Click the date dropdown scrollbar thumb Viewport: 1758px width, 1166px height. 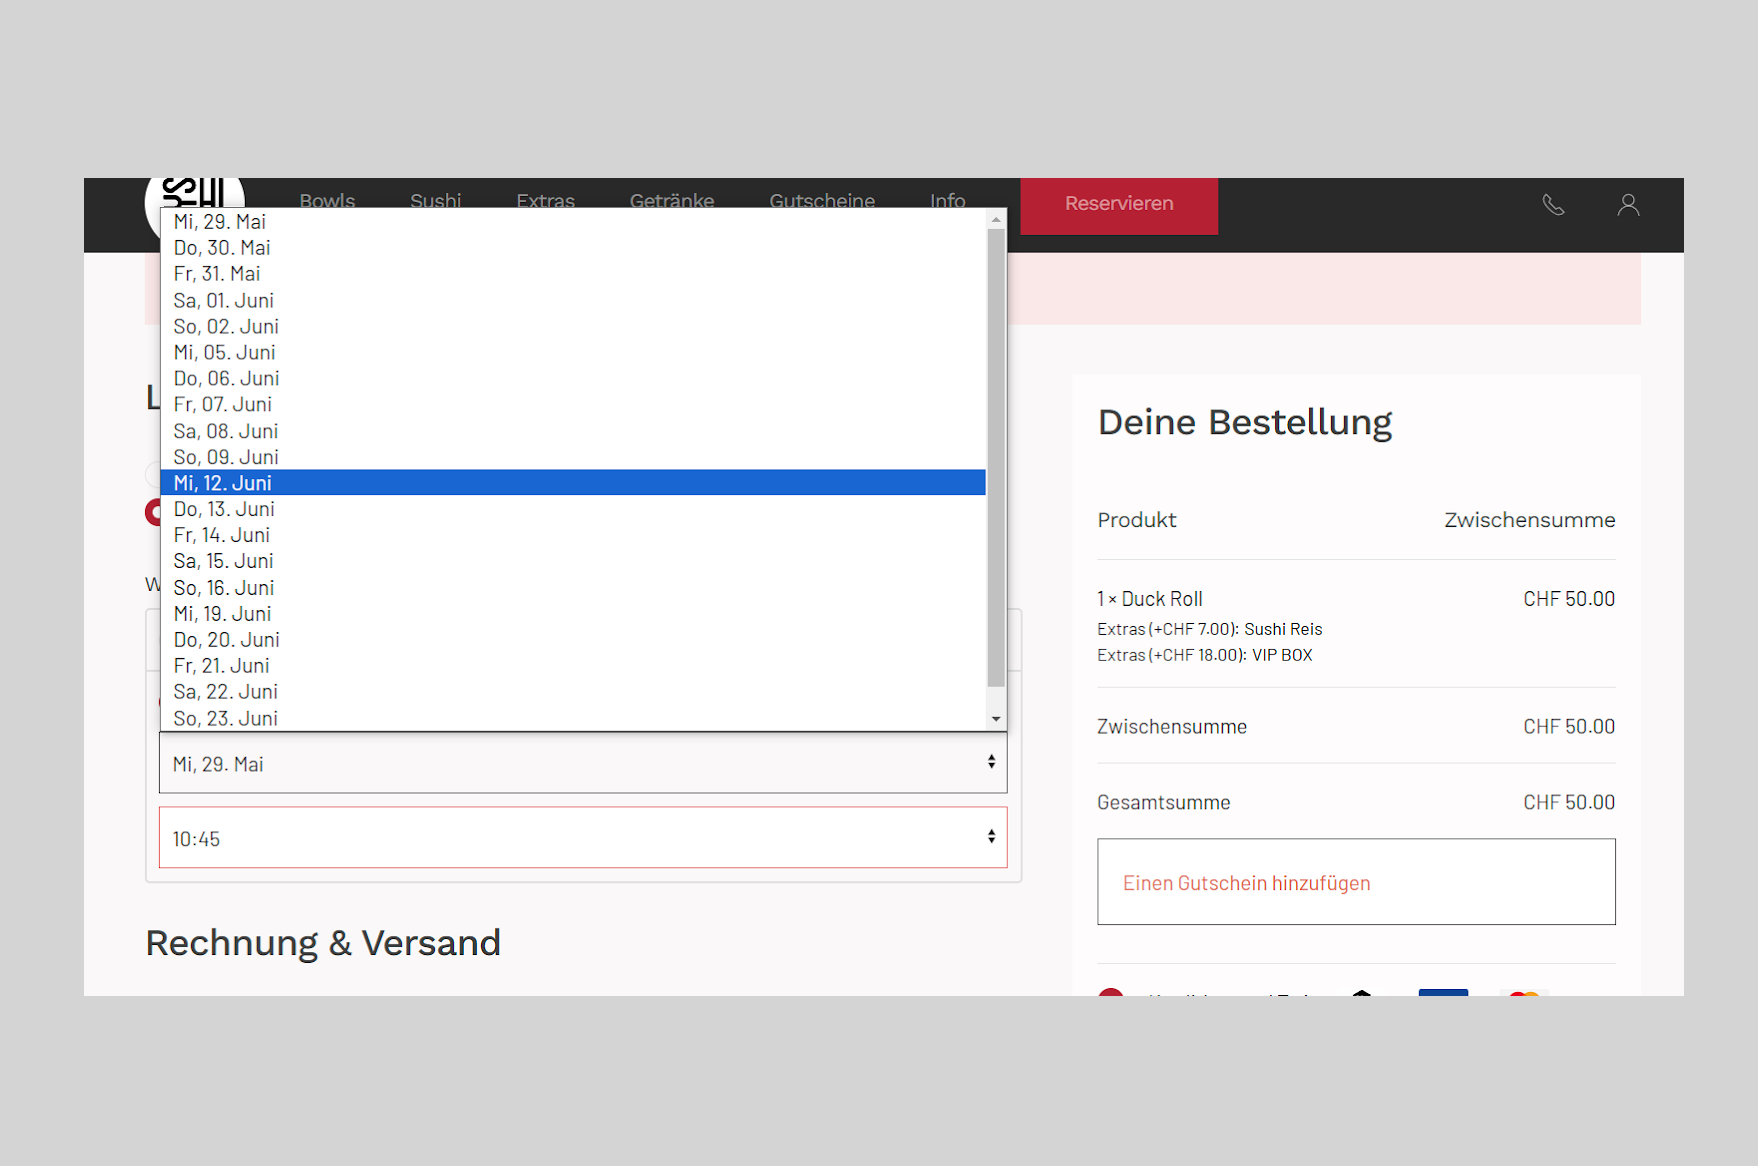[996, 458]
